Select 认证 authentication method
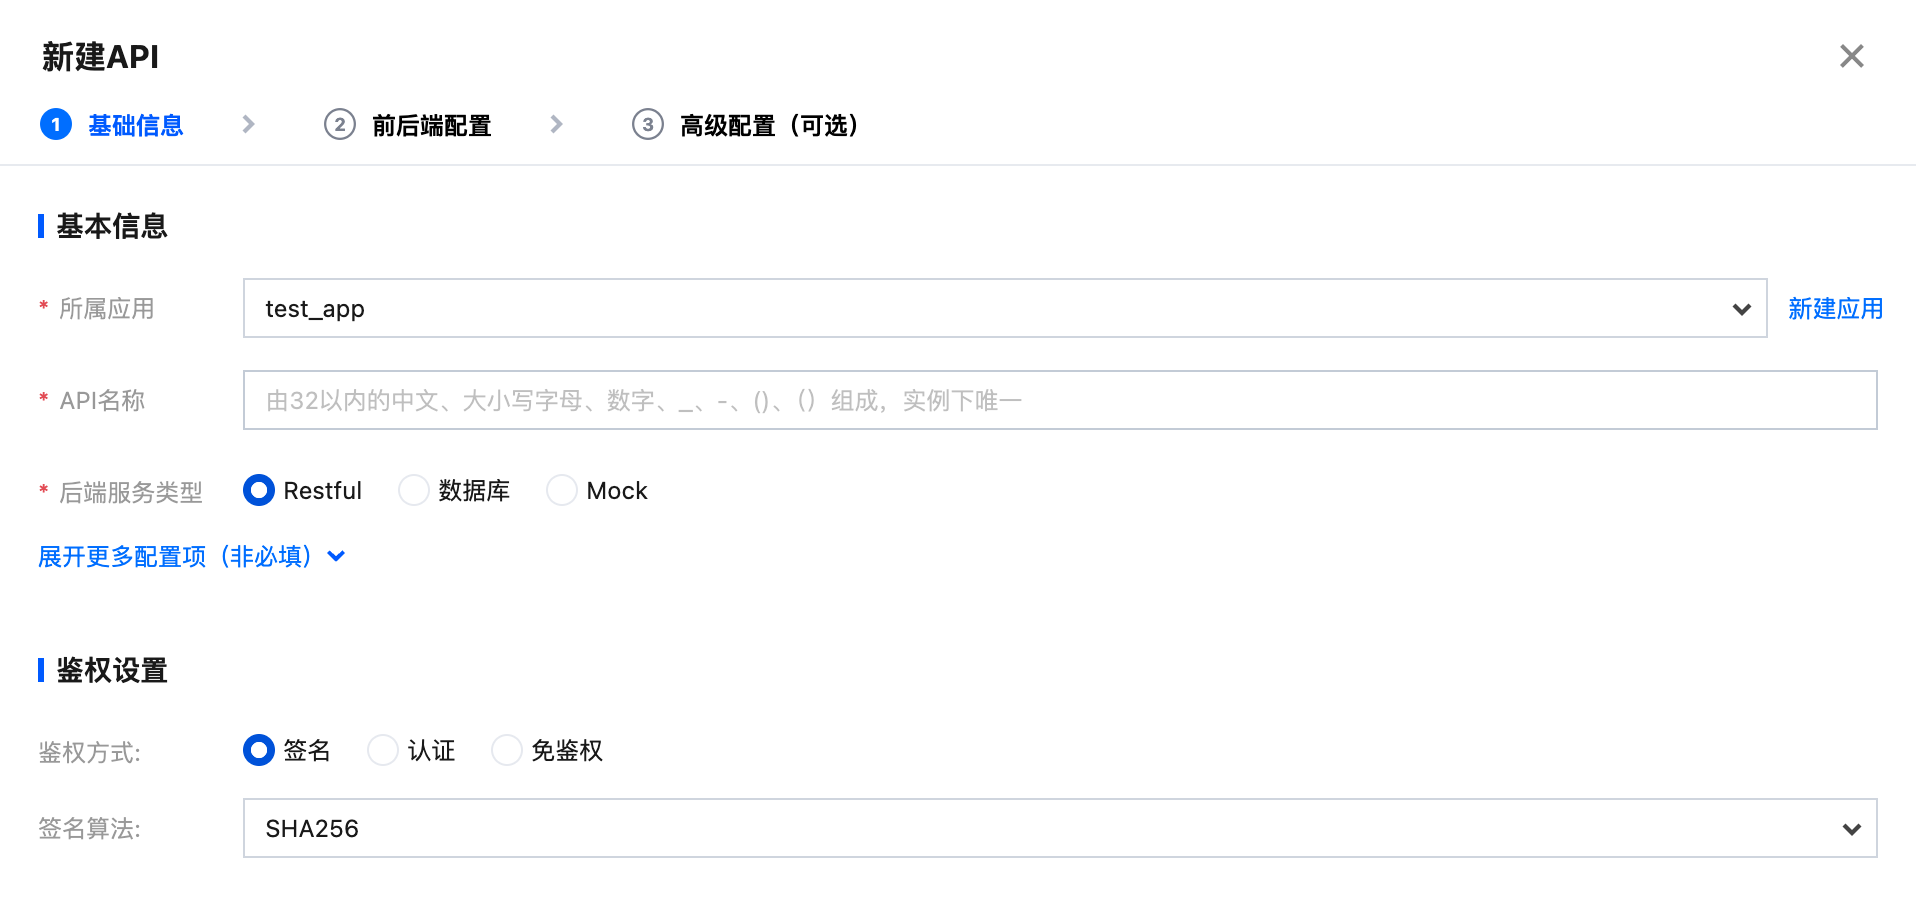The image size is (1916, 906). 383,750
